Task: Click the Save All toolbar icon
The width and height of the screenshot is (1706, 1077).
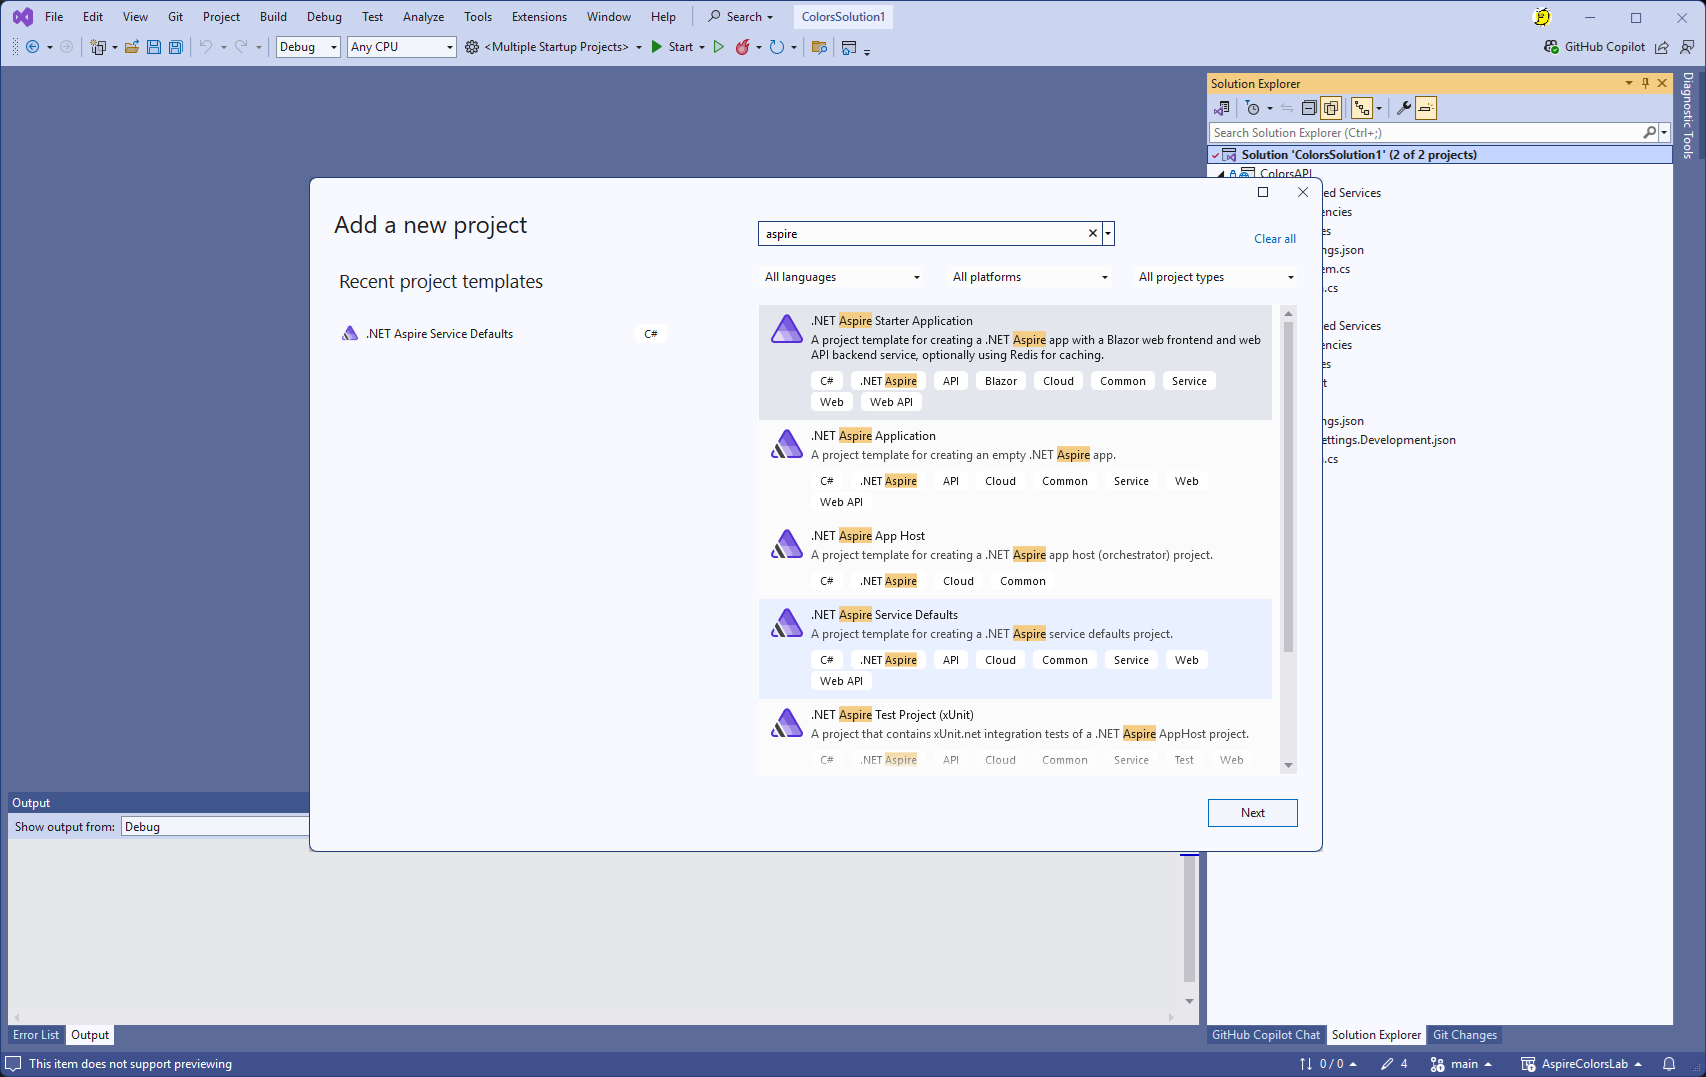Action: [x=176, y=47]
